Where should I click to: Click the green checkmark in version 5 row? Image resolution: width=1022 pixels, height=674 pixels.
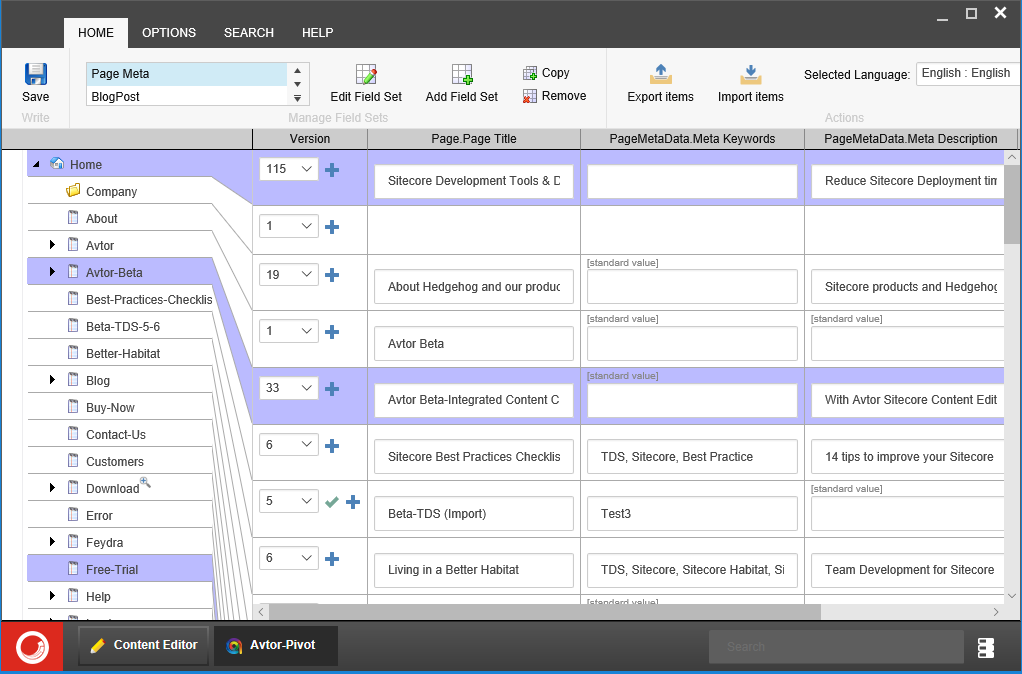pyautogui.click(x=332, y=502)
